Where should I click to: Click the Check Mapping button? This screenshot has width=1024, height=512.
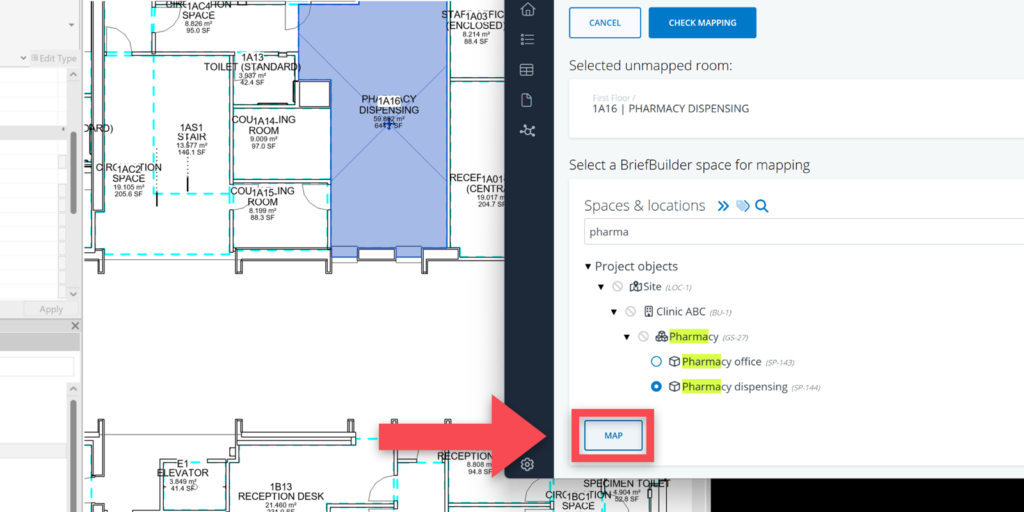(x=702, y=22)
